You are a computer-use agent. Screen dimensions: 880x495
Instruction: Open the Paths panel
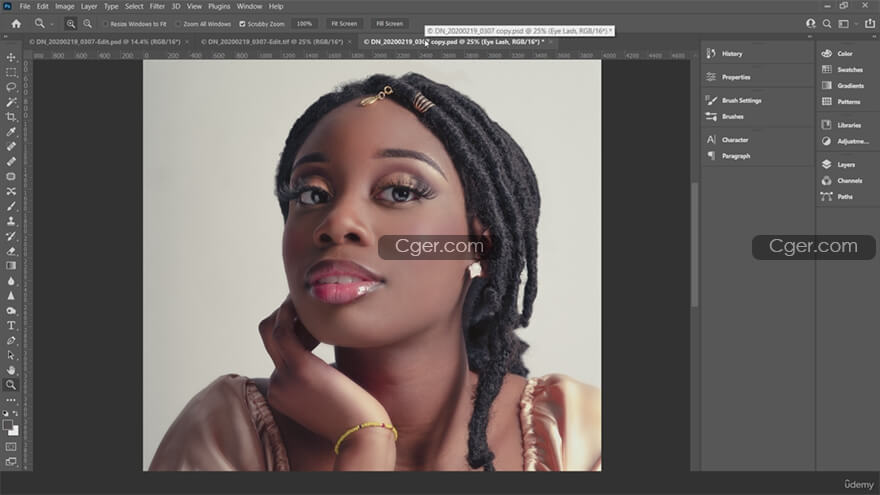(837, 196)
